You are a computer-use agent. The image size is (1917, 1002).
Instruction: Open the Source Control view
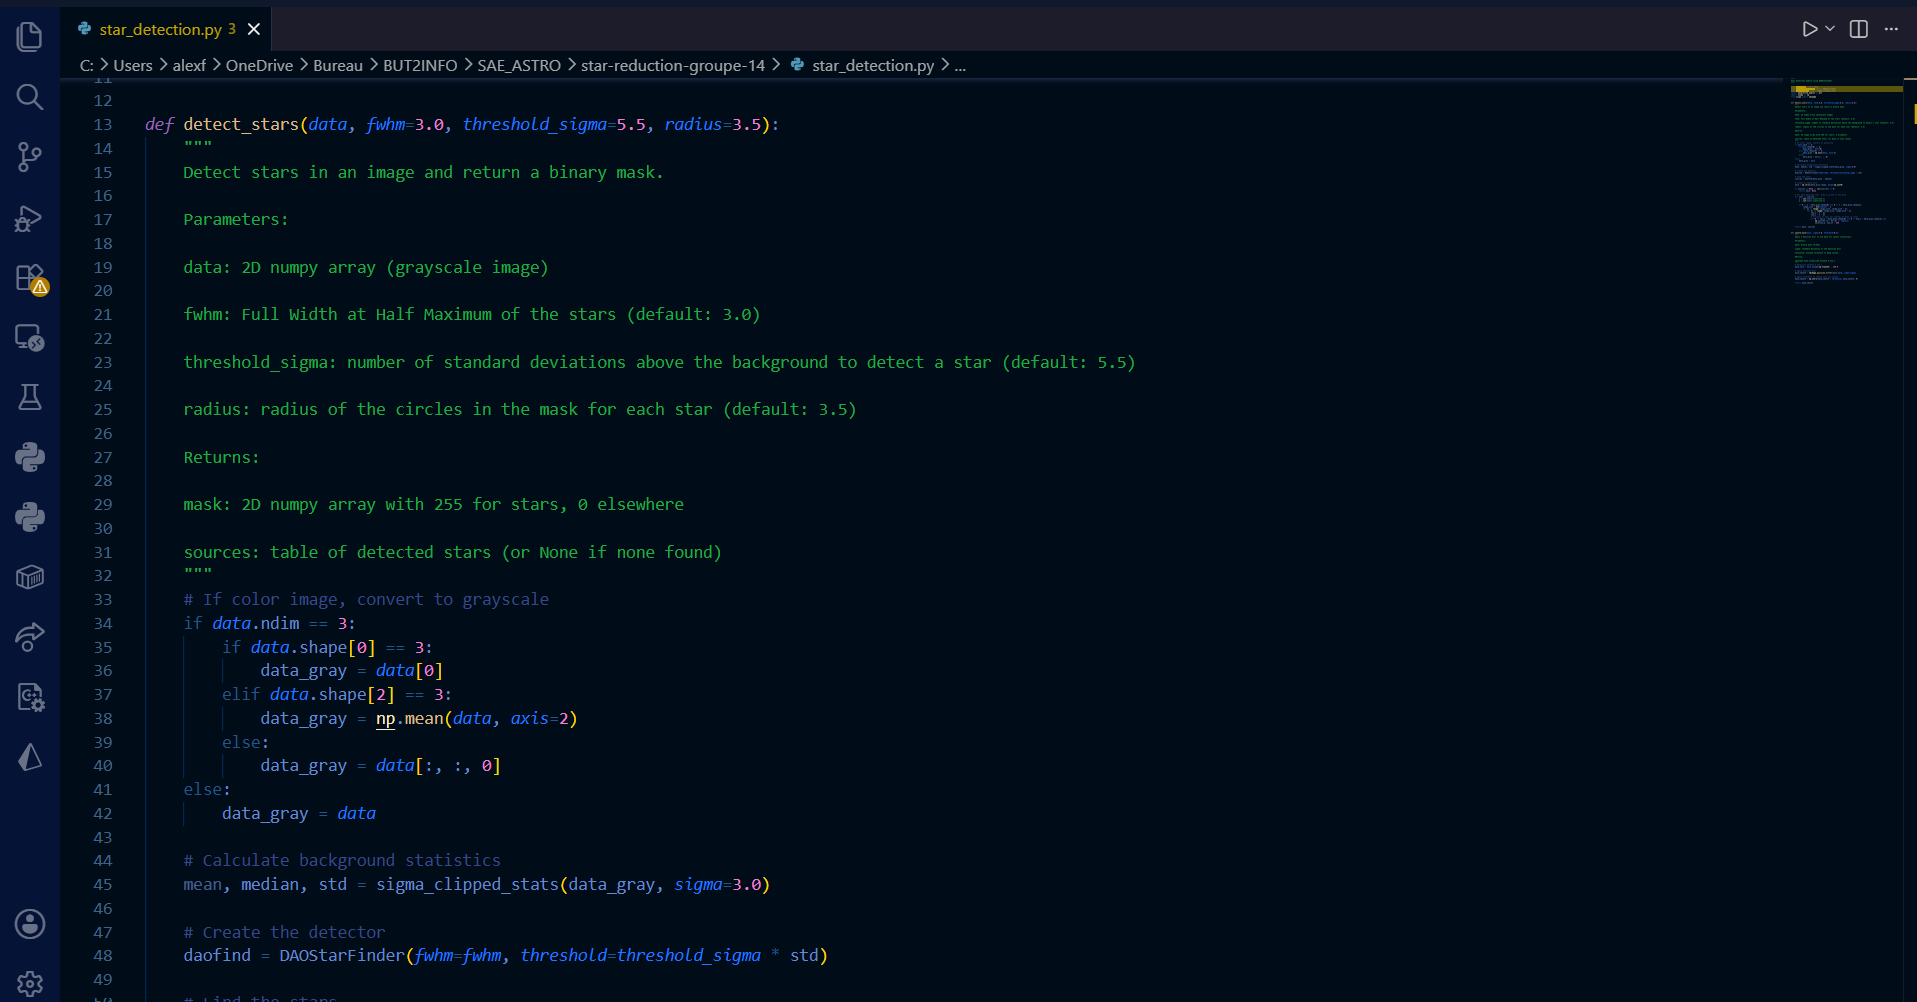(x=30, y=157)
